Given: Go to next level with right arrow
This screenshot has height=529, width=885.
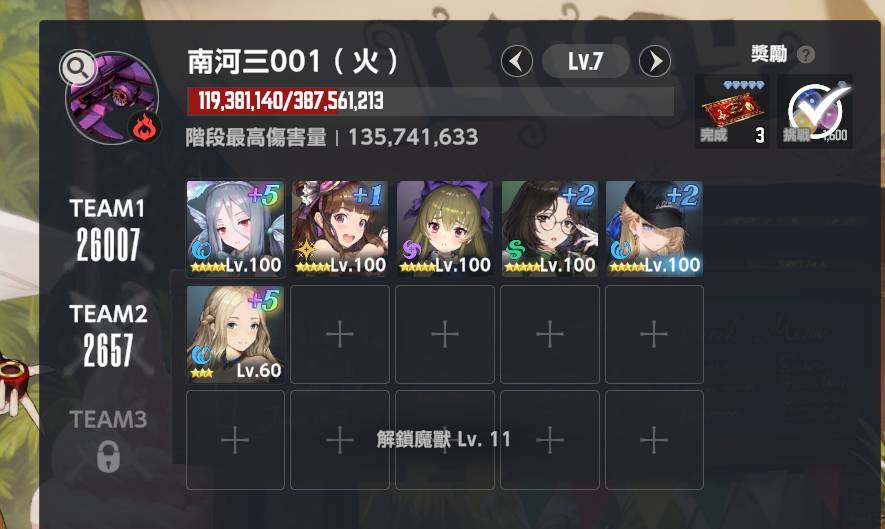Looking at the screenshot, I should coord(655,61).
